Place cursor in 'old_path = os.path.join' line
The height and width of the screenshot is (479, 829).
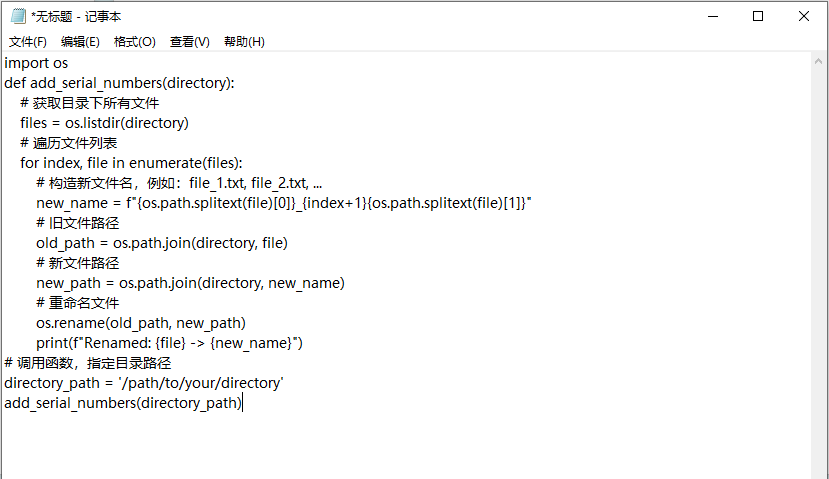[x=162, y=243]
